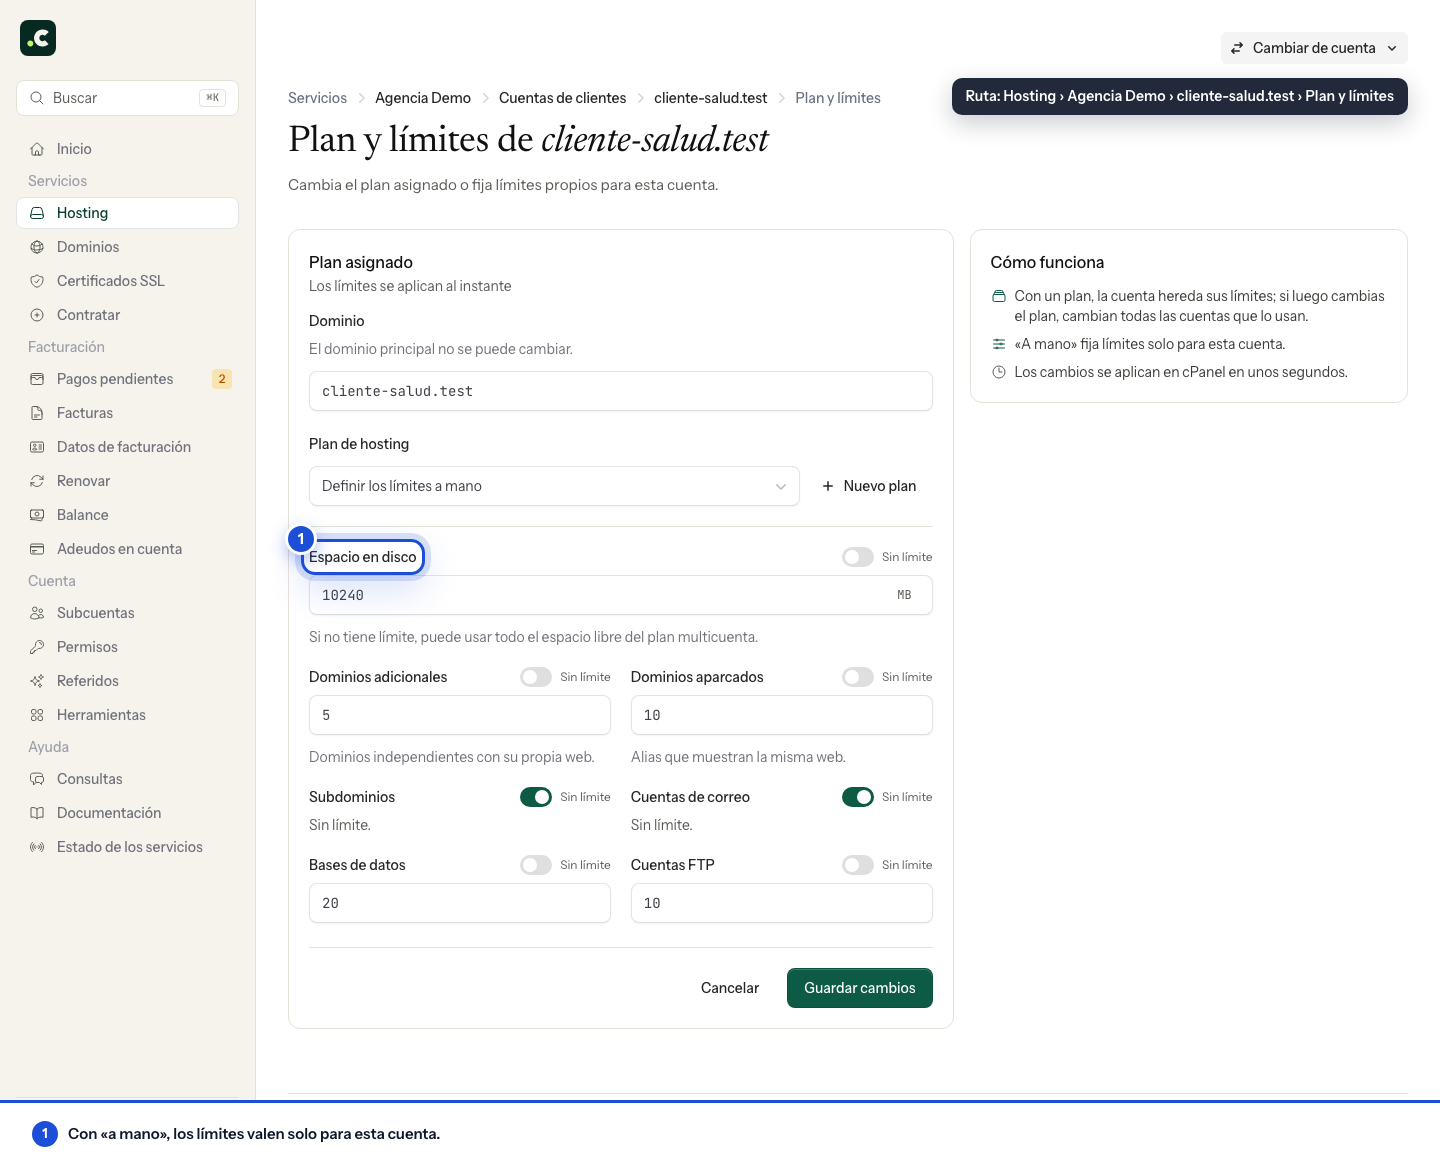Open the Plan de hosting dropdown
The image size is (1440, 1164).
pyautogui.click(x=554, y=486)
